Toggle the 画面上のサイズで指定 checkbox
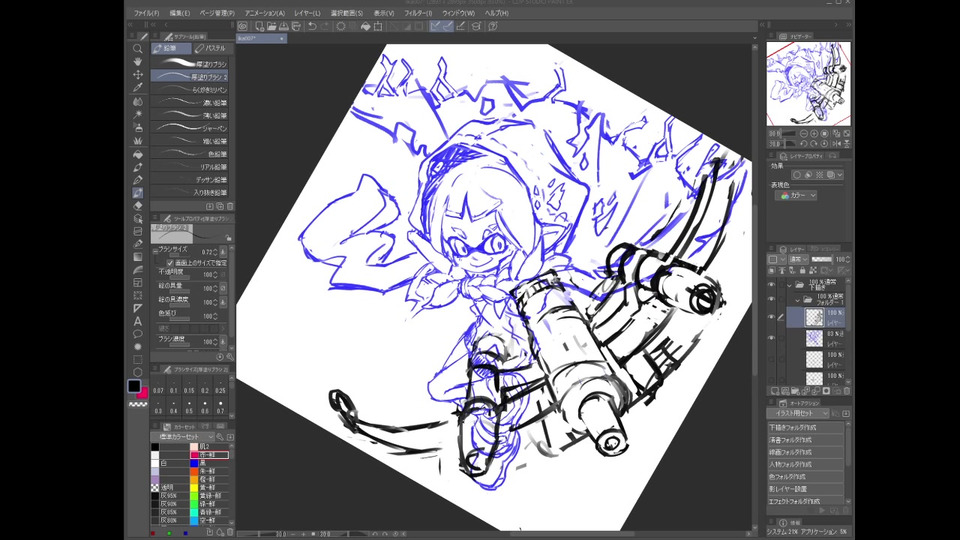960x540 pixels. (170, 263)
